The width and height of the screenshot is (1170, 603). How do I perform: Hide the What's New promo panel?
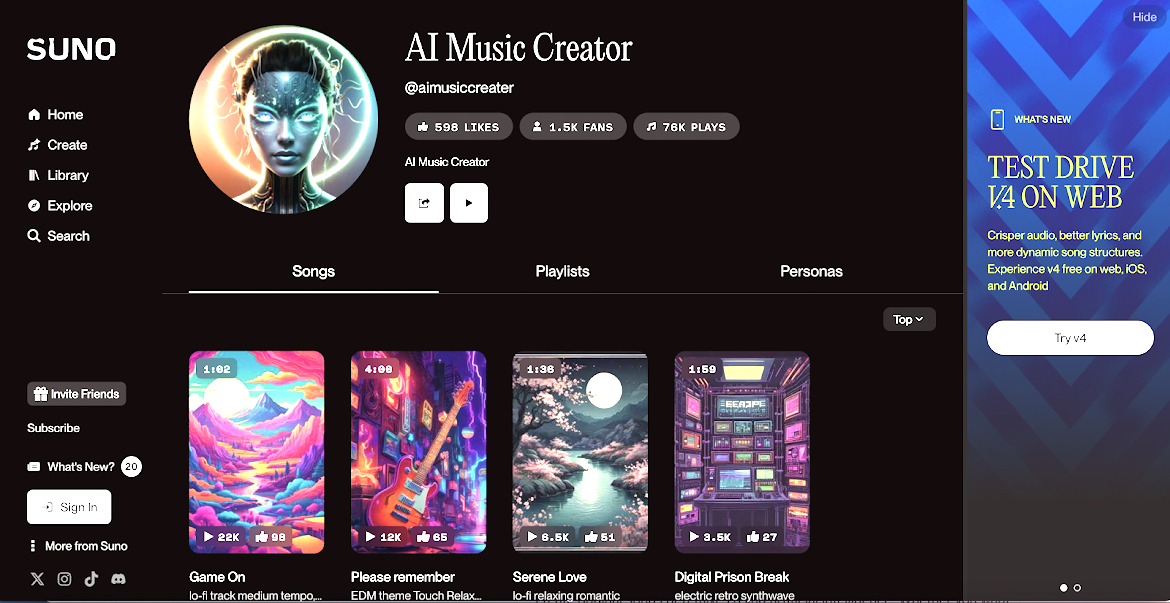(1144, 18)
